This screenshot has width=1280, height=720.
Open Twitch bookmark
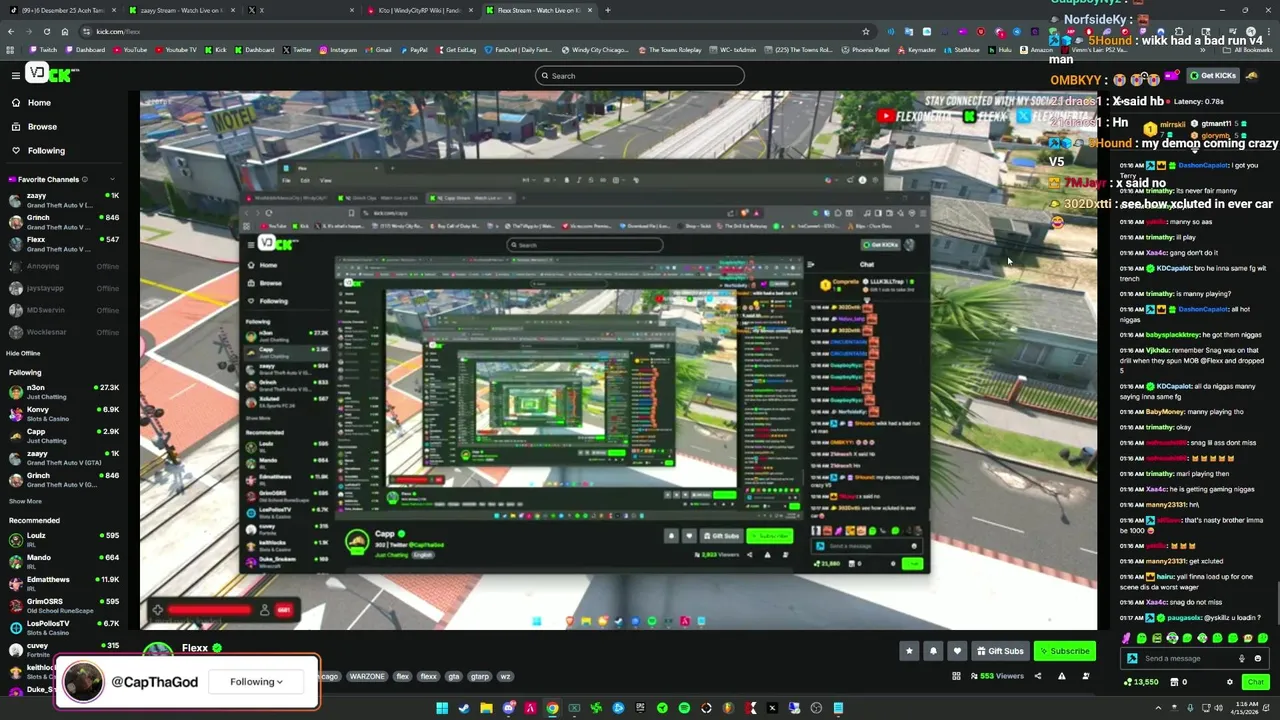(44, 49)
